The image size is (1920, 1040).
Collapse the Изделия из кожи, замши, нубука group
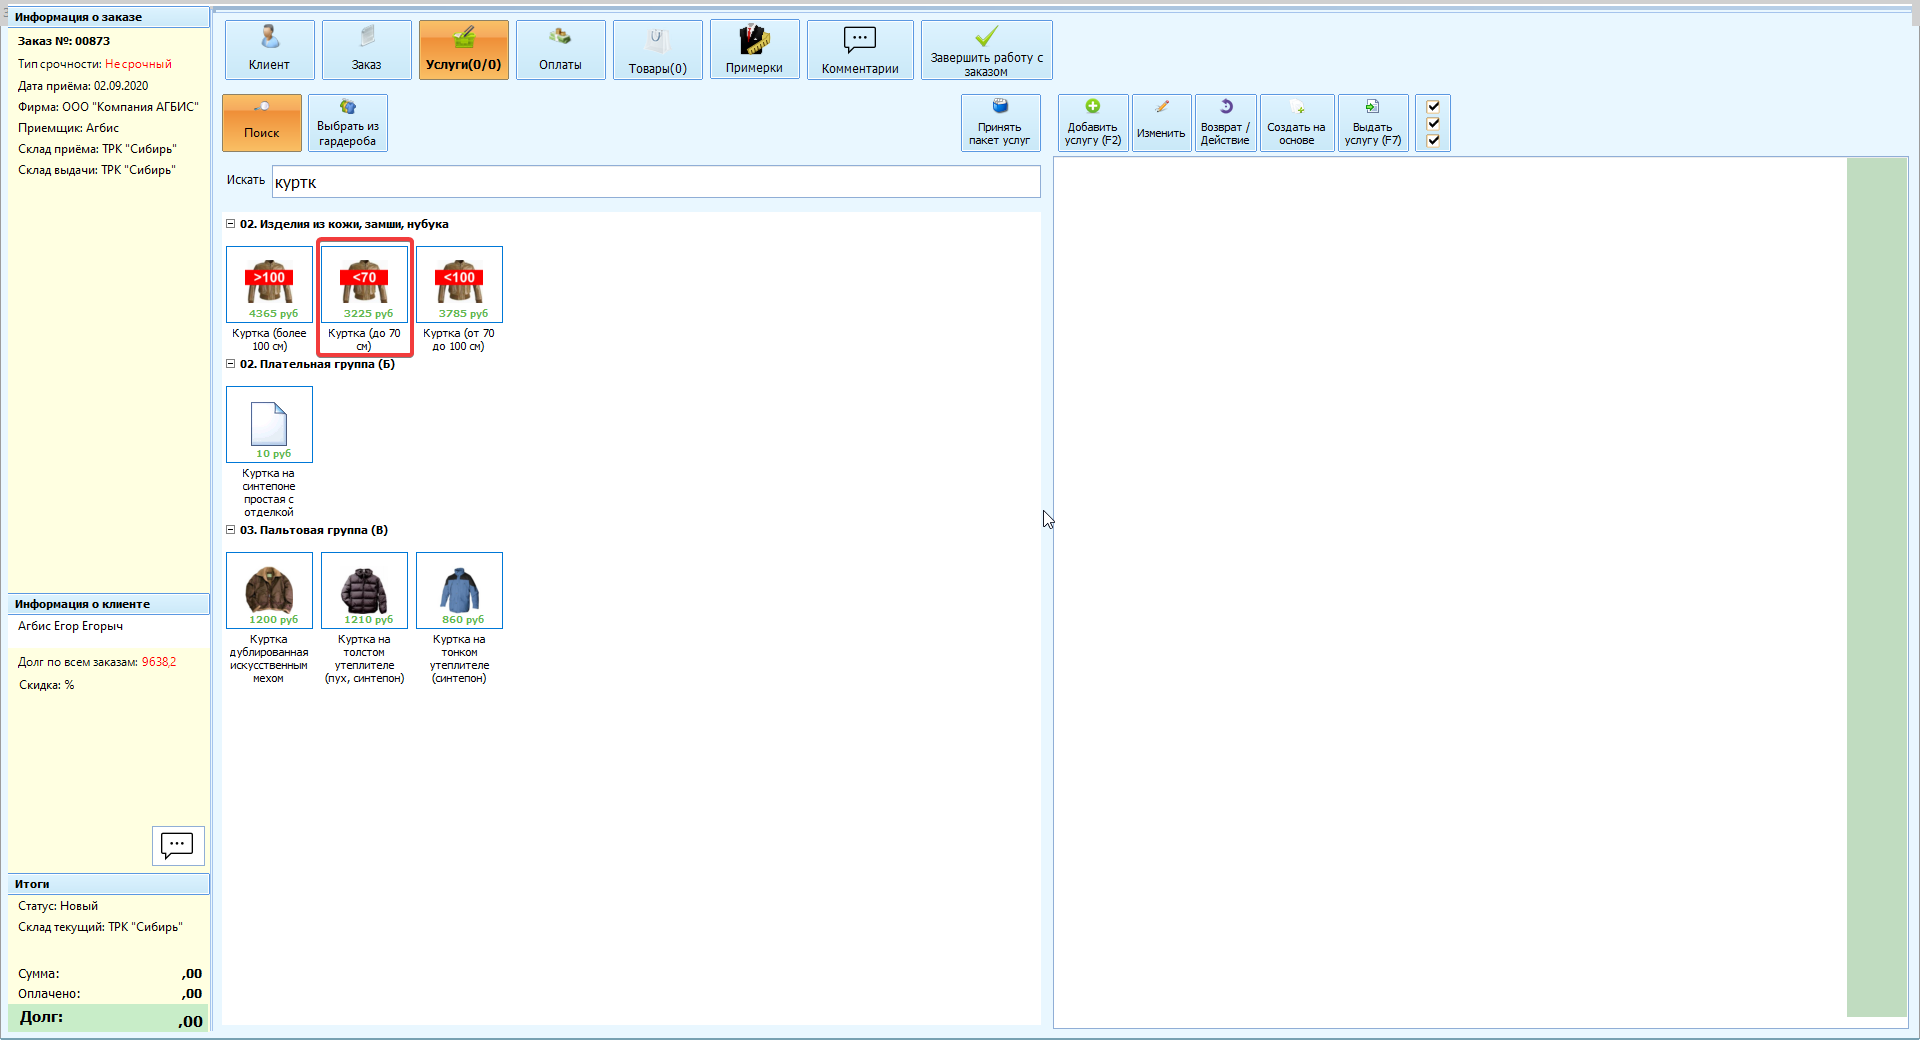click(x=230, y=224)
